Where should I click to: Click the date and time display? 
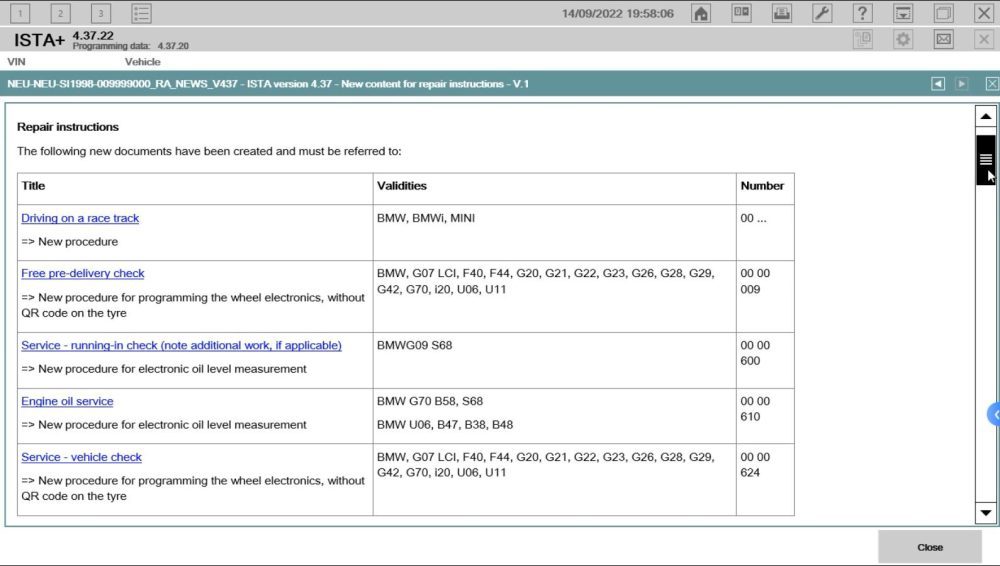point(617,13)
